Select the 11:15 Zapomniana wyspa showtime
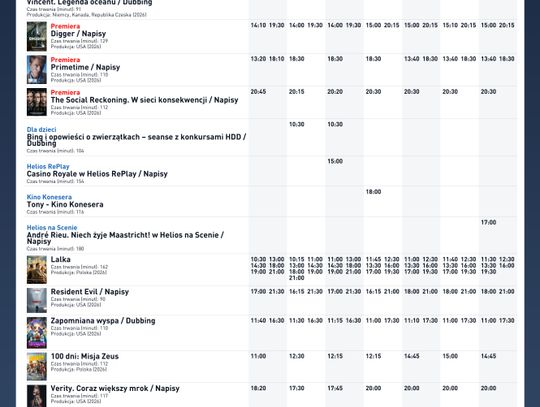540x407 pixels. [335, 321]
